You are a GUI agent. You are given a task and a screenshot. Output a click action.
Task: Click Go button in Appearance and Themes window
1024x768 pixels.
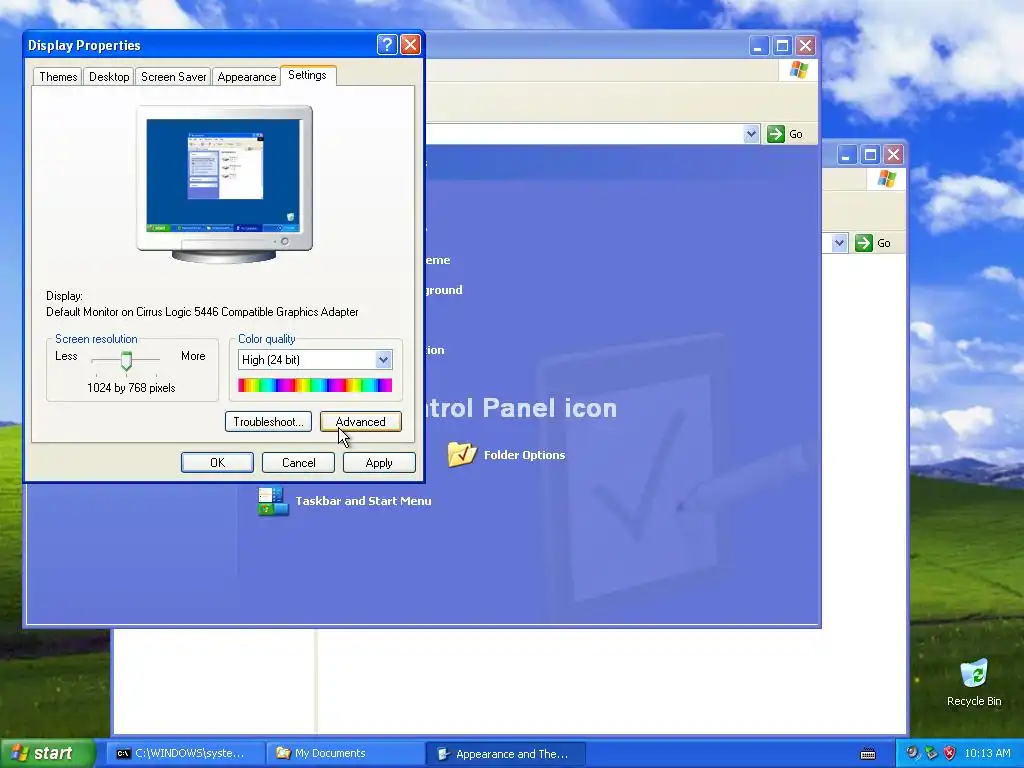click(x=785, y=134)
